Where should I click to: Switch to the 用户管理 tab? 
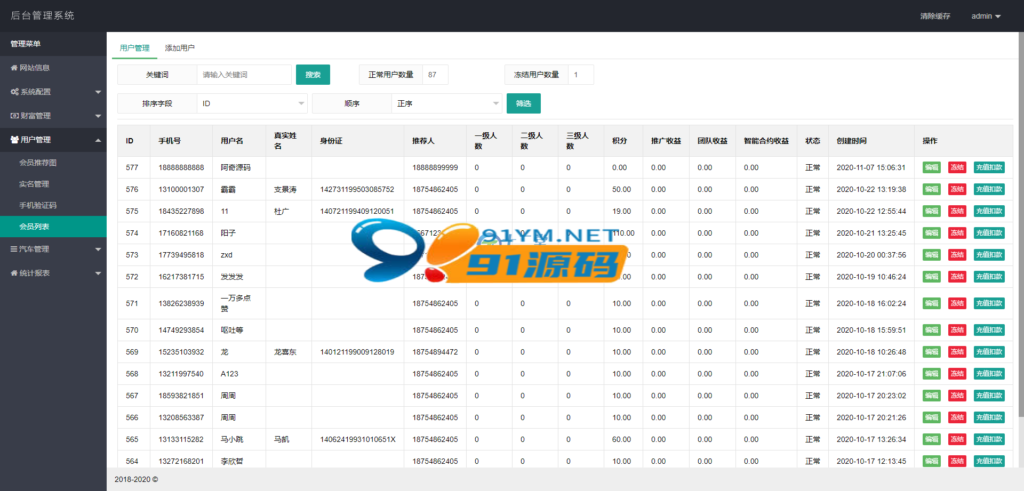click(x=135, y=48)
